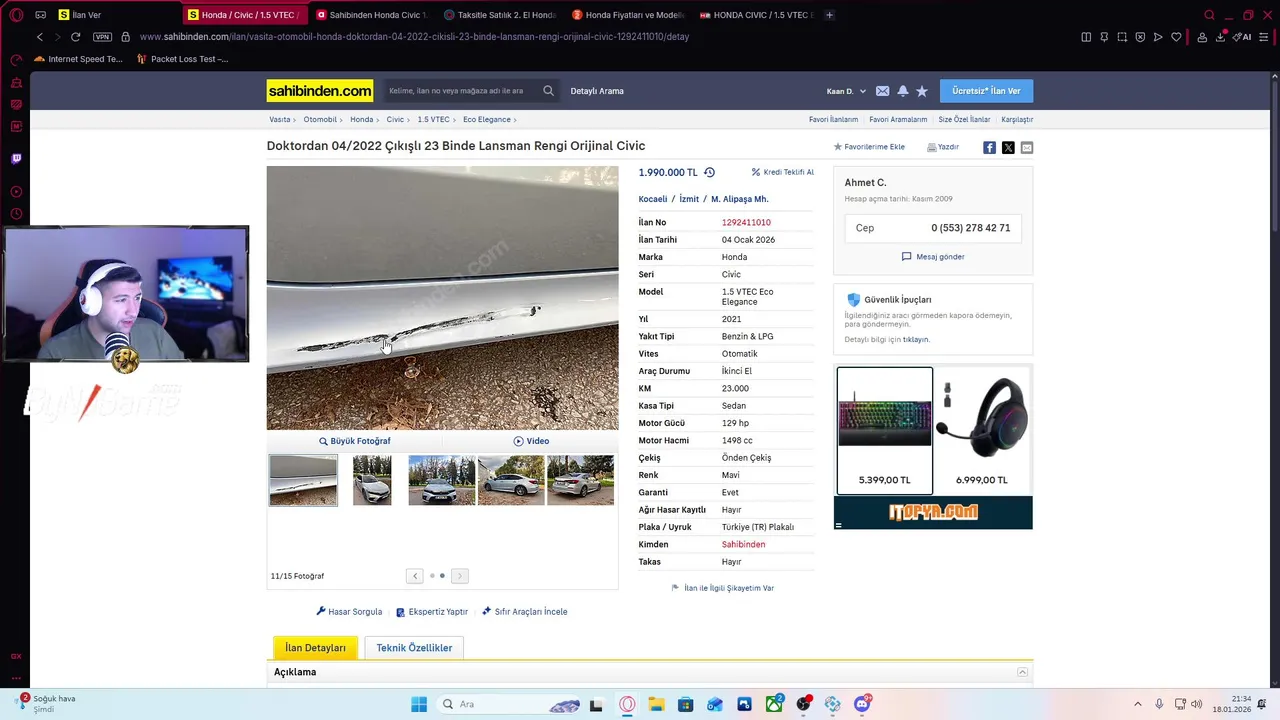Image resolution: width=1280 pixels, height=720 pixels.
Task: Switch to Taksitle Satılık browser tab
Action: [x=500, y=15]
